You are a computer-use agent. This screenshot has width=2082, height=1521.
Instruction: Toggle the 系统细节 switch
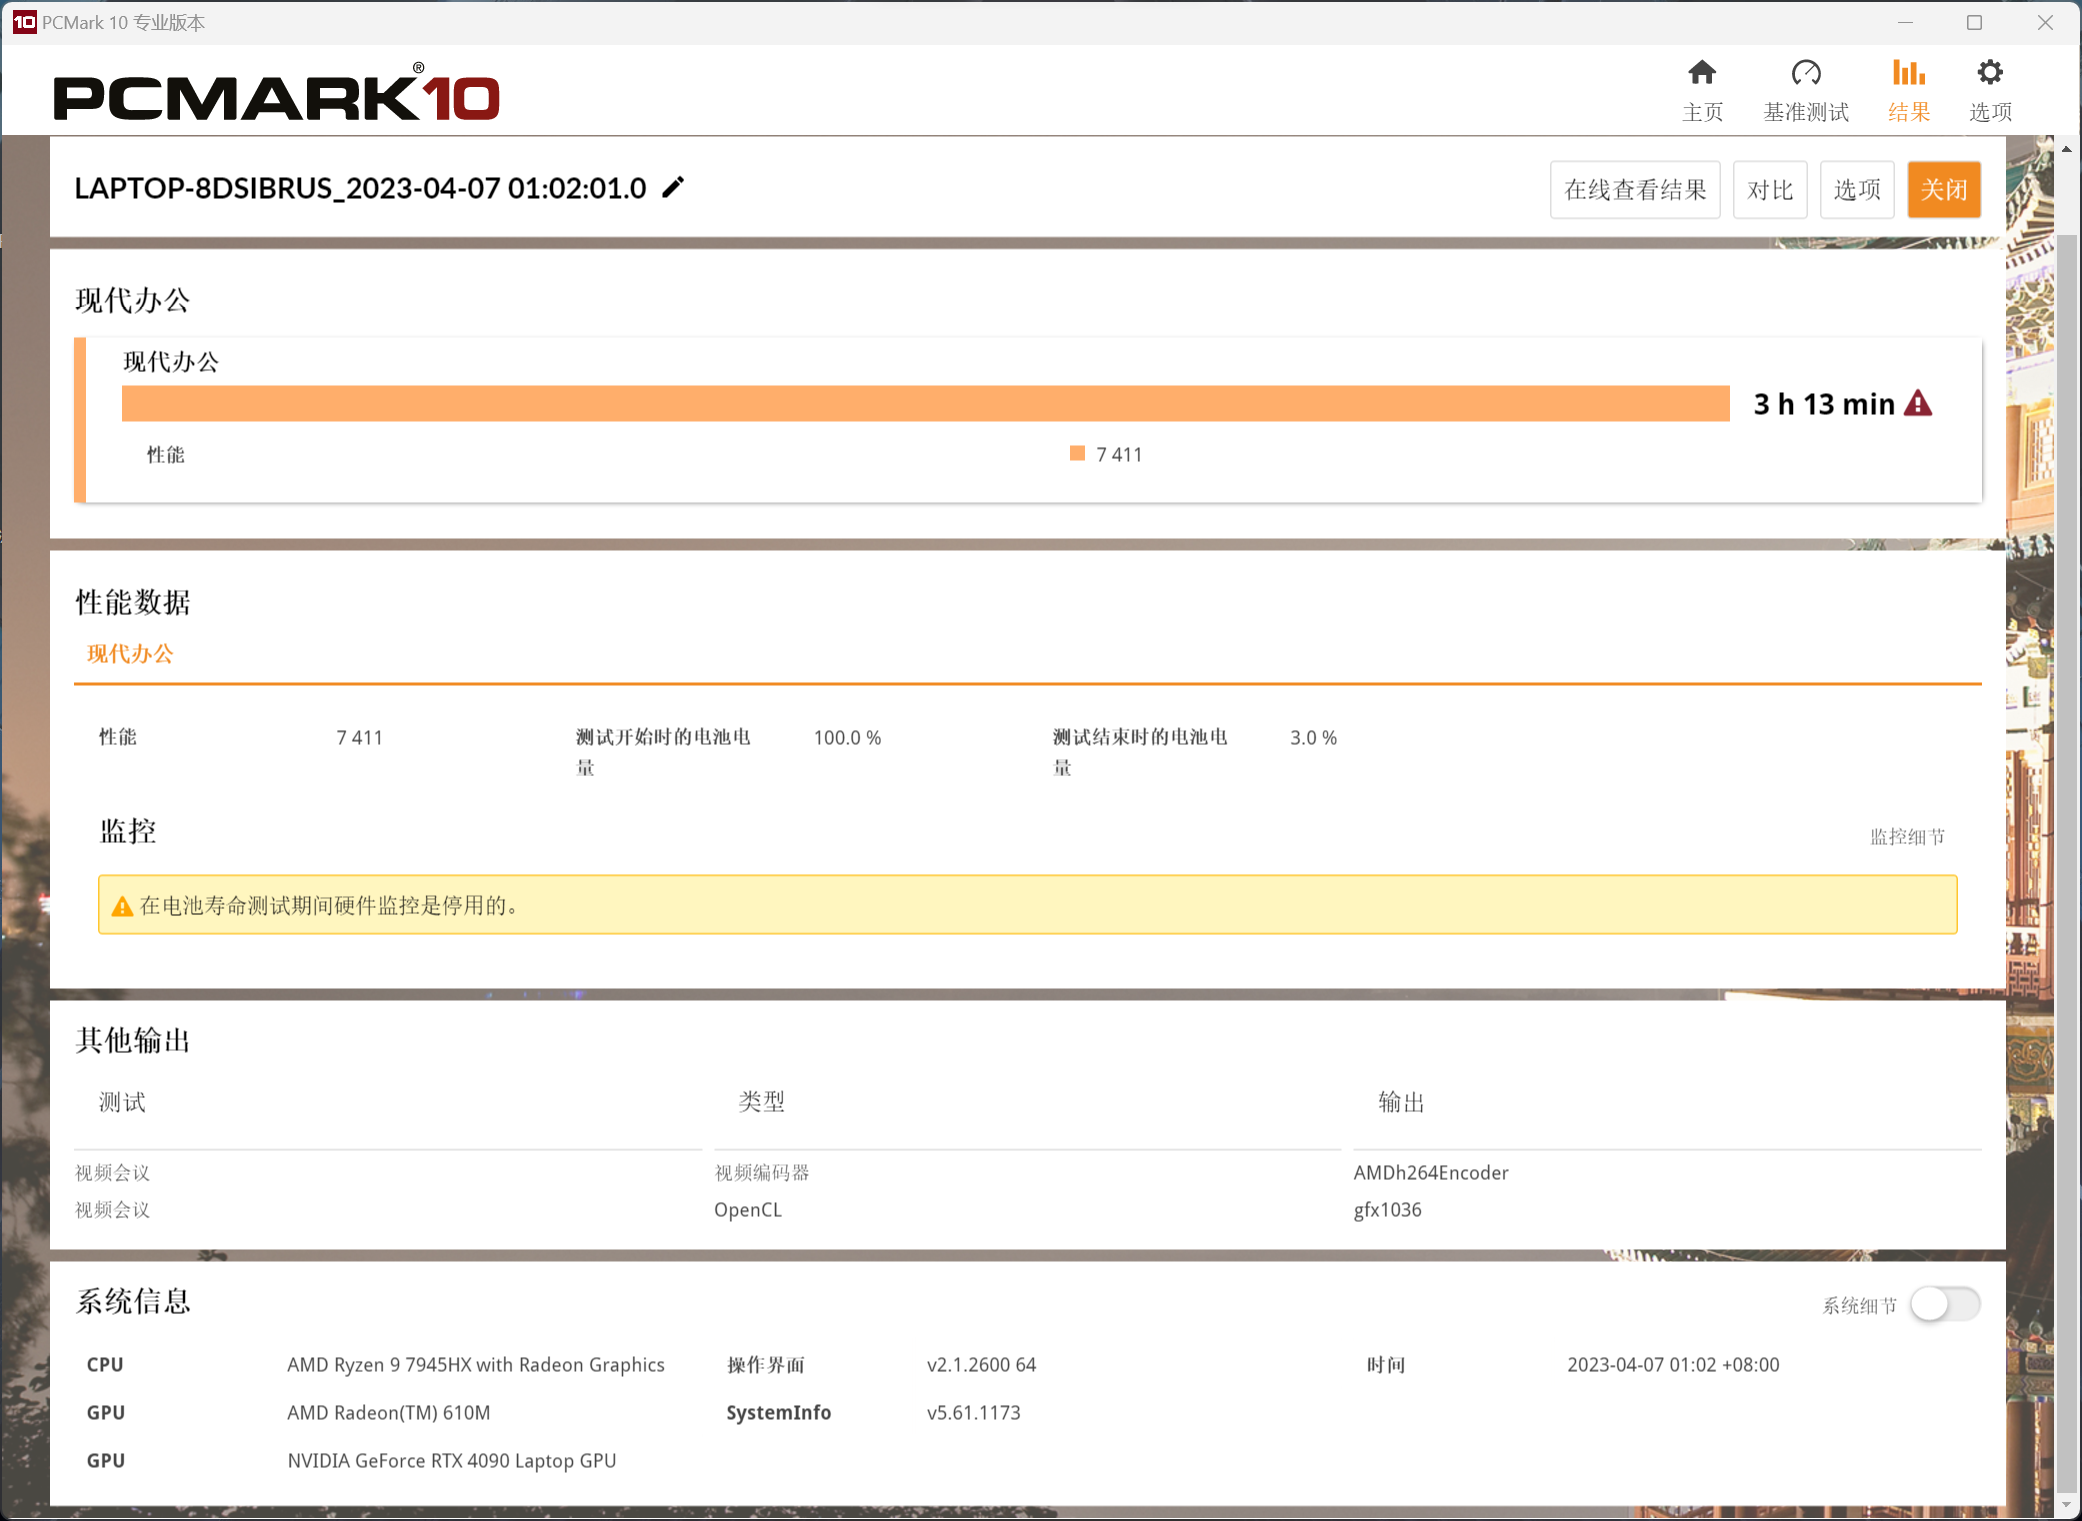click(x=1944, y=1304)
